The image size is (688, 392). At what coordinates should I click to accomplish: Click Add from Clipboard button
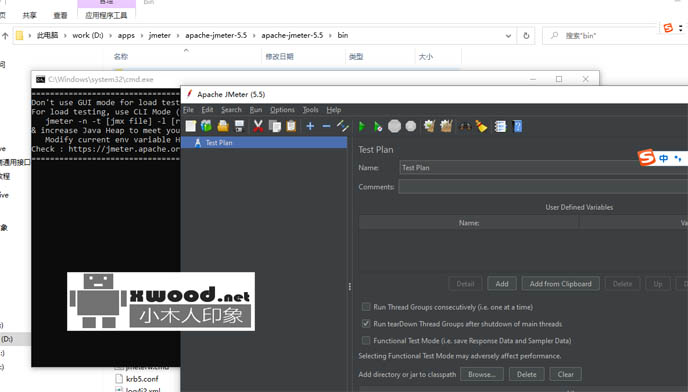click(560, 284)
